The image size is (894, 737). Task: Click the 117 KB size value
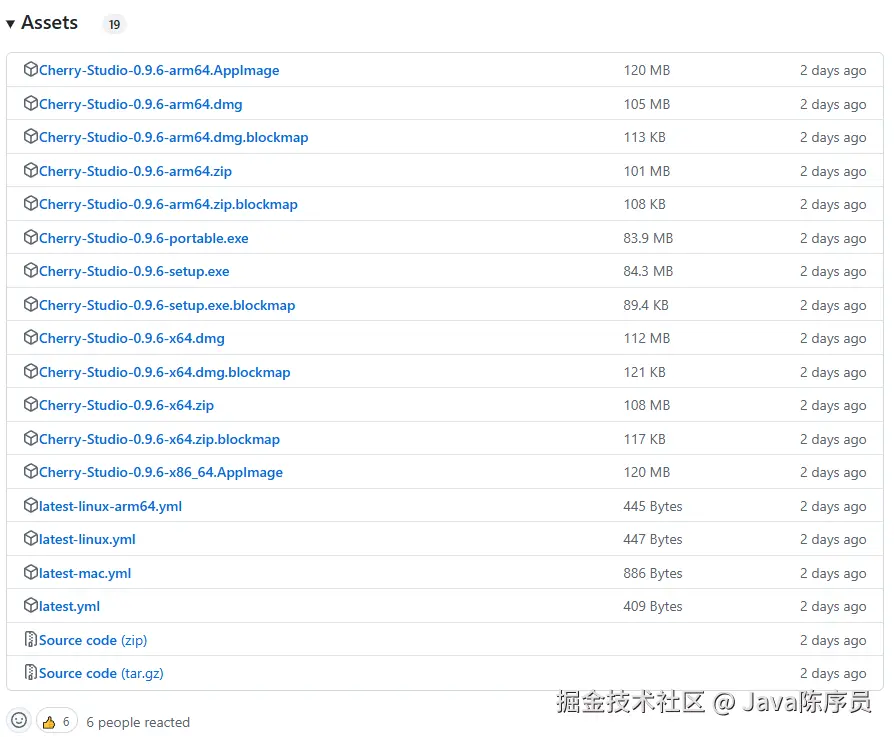tap(644, 439)
